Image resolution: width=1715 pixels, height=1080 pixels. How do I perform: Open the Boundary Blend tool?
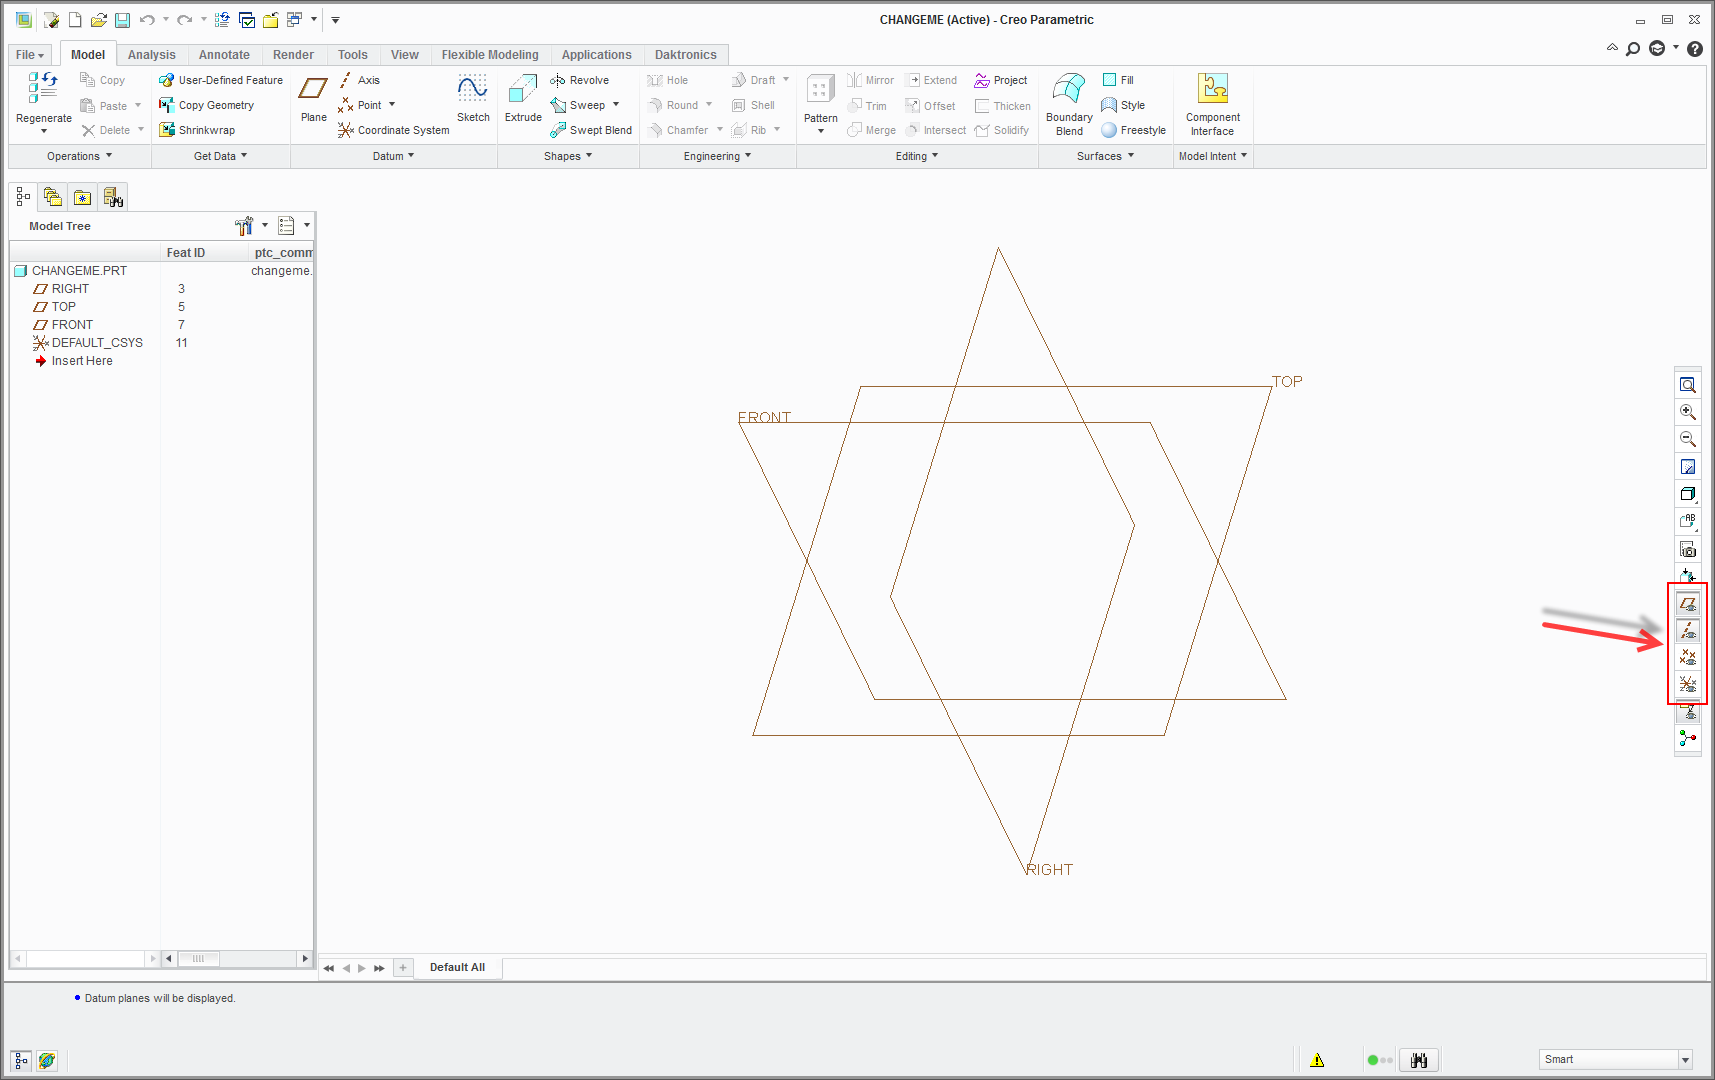(1069, 104)
